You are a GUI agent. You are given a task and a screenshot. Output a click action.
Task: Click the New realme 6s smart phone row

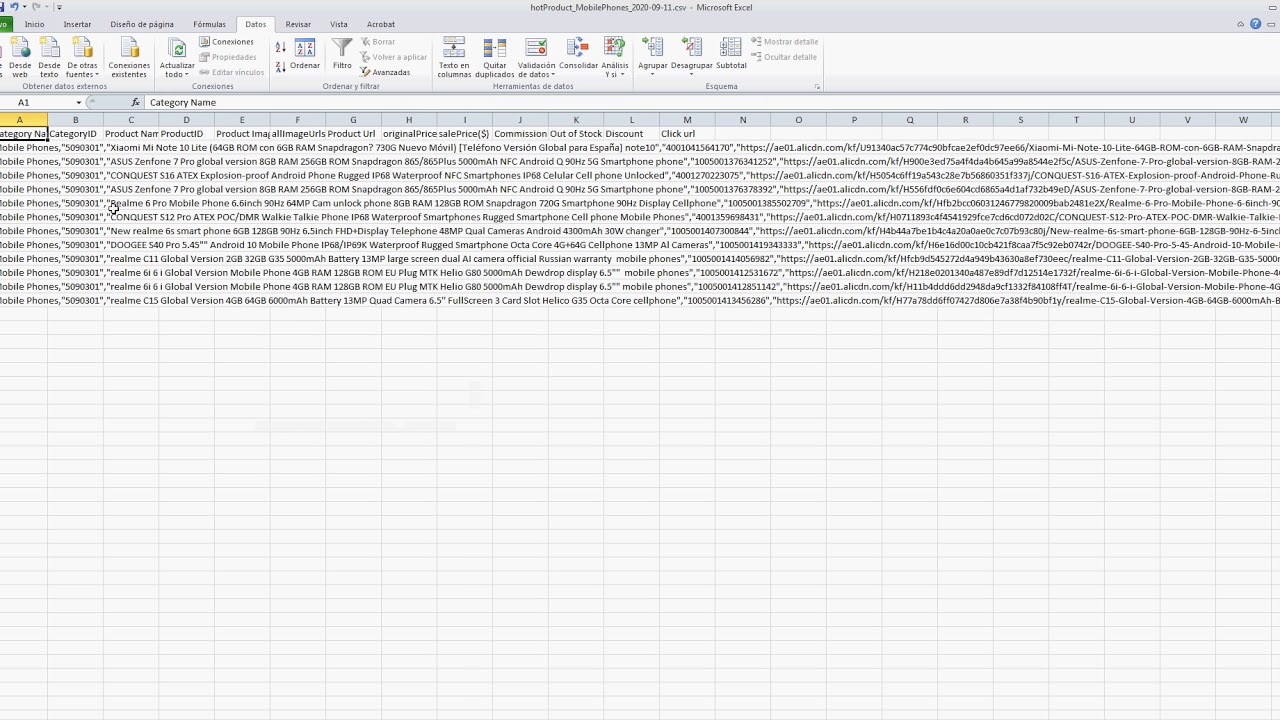640,231
